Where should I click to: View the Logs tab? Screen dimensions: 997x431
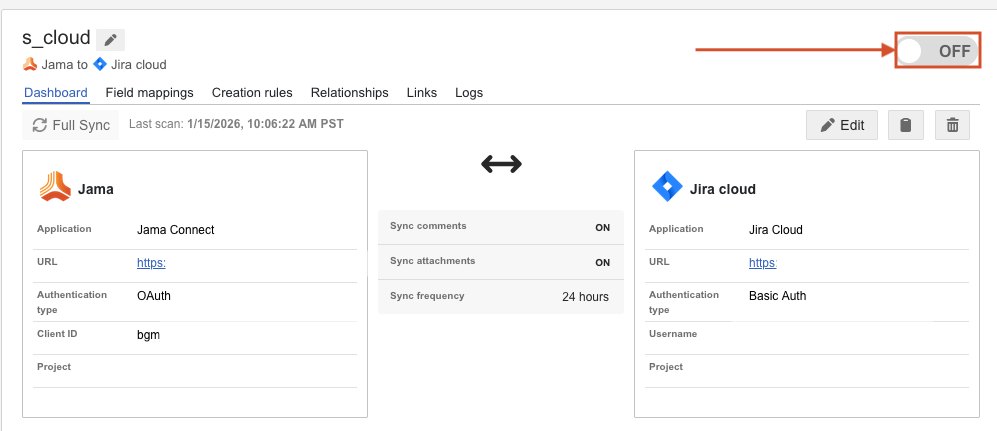tap(469, 93)
